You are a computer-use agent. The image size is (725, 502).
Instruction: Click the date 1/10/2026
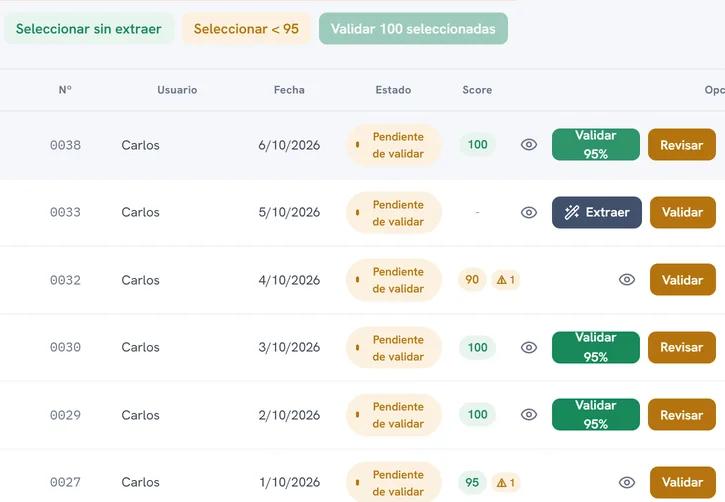pyautogui.click(x=289, y=482)
